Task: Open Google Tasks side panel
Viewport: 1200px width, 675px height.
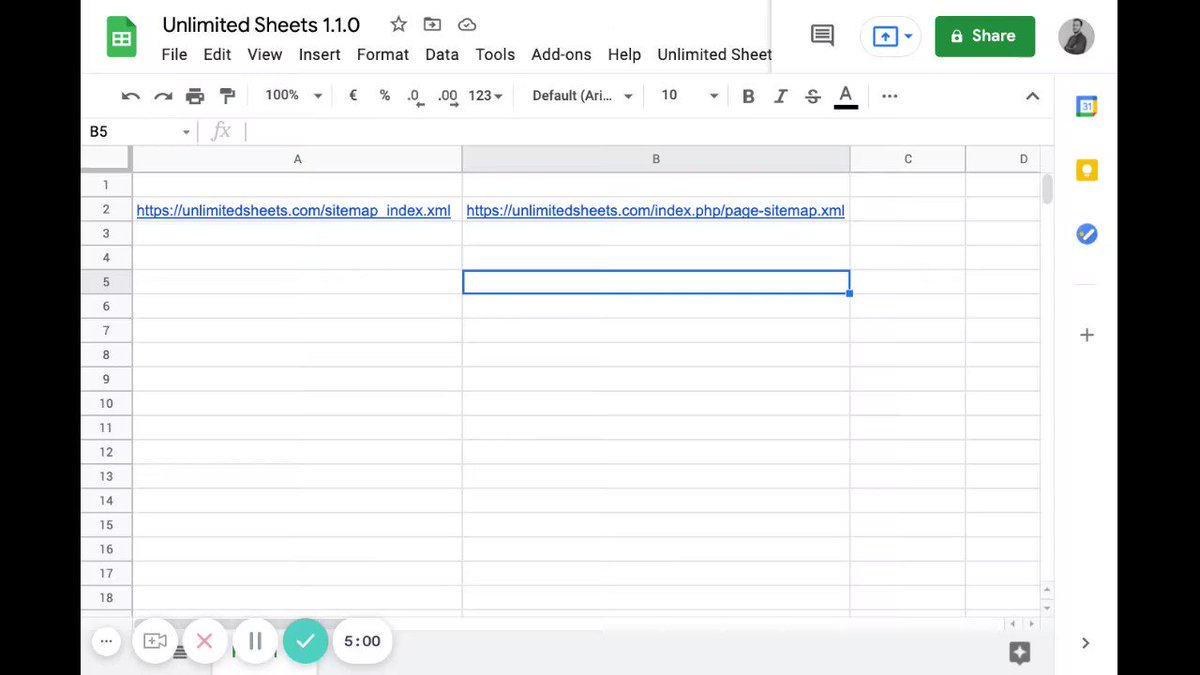Action: [1087, 234]
